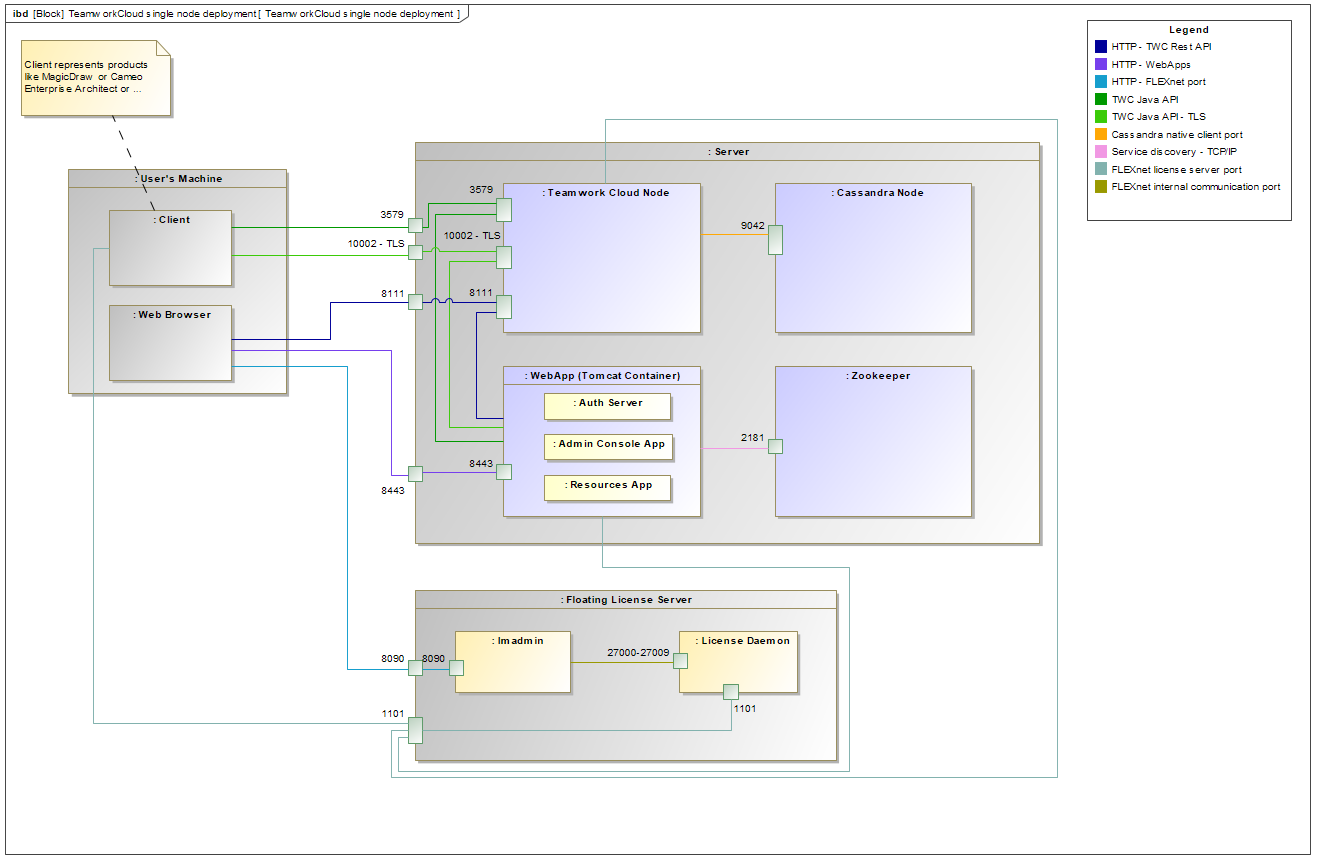Select the Legend title heading
1321x861 pixels.
[1188, 30]
